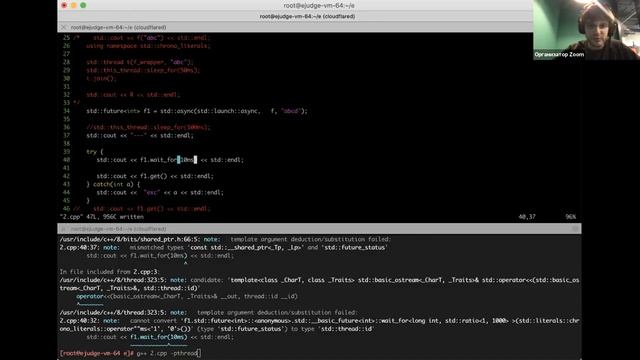Image resolution: width=640 pixels, height=360 pixels.
Task: Click '/usr/include/c++/8/bits/shared_ptr.h:66:5' error path
Action: point(130,239)
